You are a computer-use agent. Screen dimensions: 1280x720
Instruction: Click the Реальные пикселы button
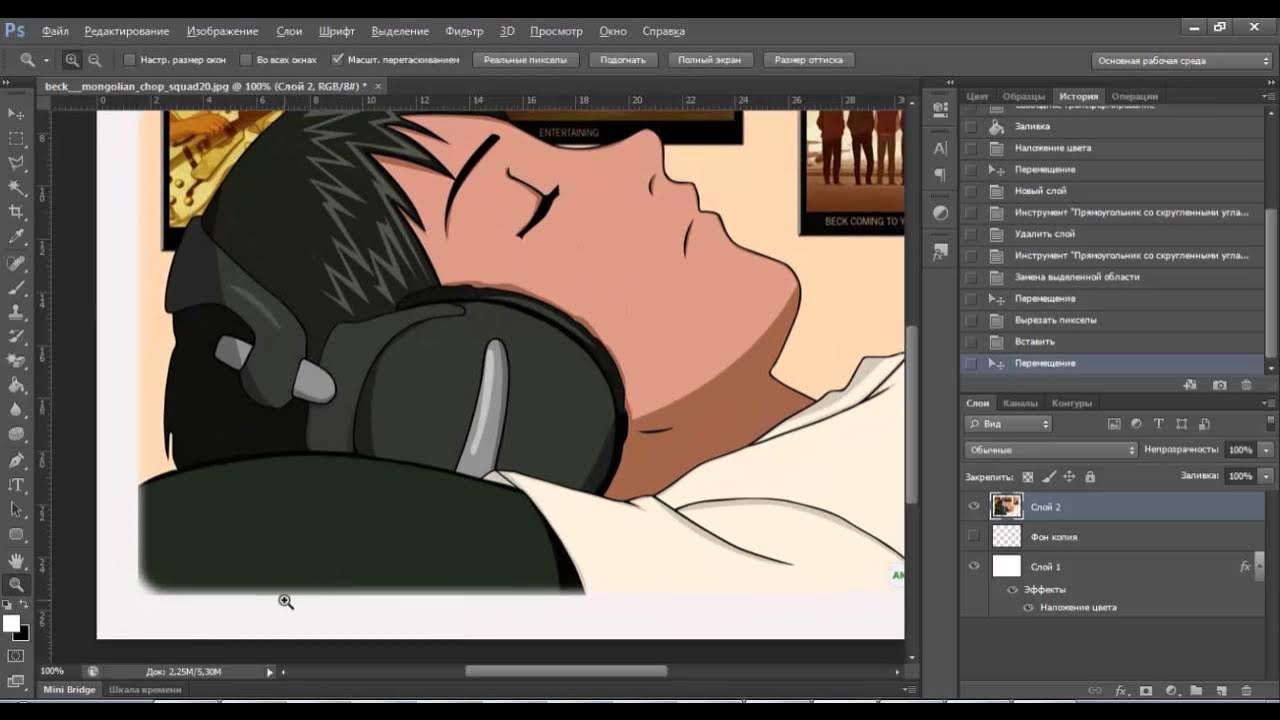coord(525,60)
